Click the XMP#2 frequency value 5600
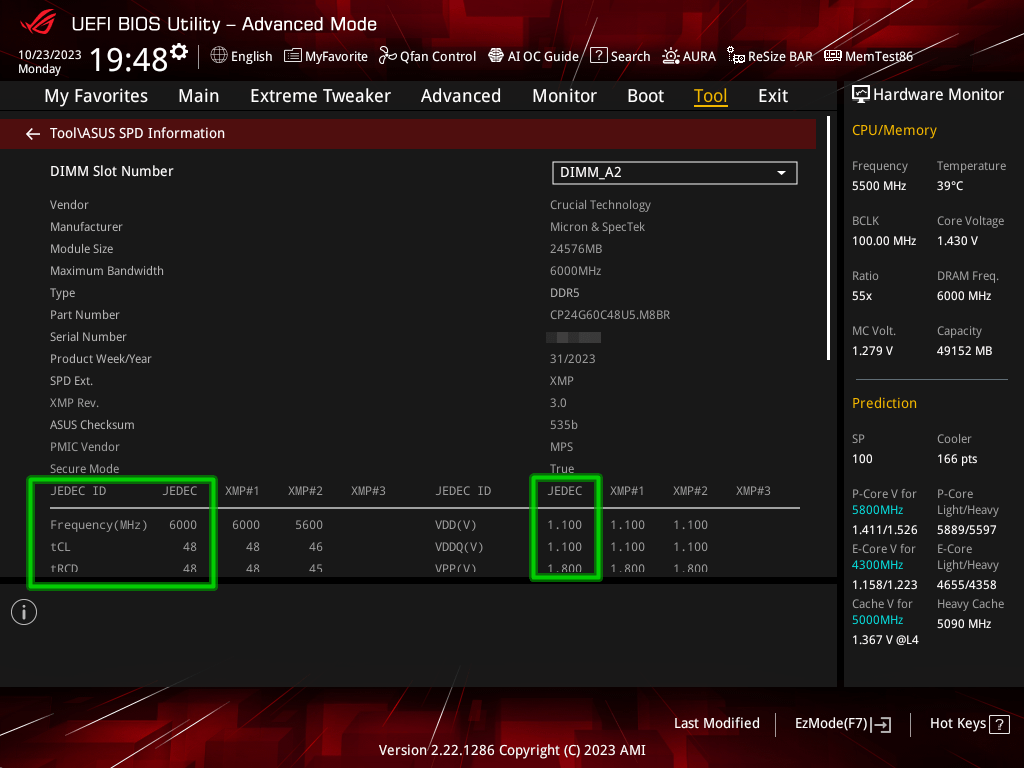The width and height of the screenshot is (1024, 768). point(309,525)
